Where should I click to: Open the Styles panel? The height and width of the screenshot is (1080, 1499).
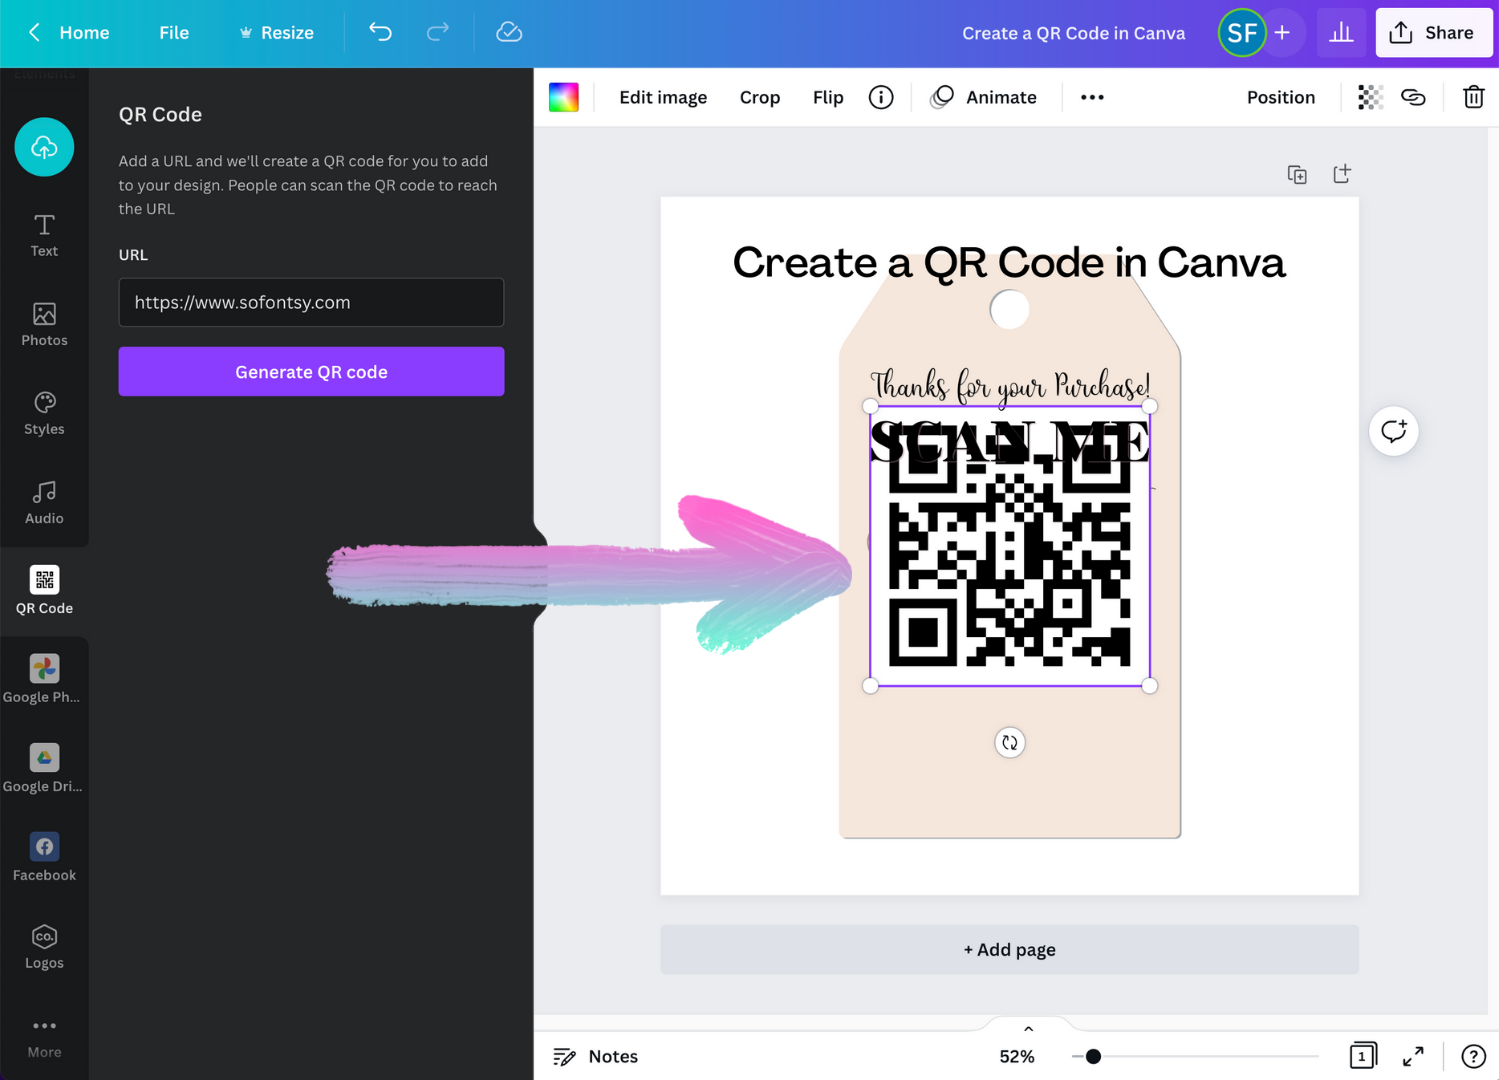tap(44, 413)
